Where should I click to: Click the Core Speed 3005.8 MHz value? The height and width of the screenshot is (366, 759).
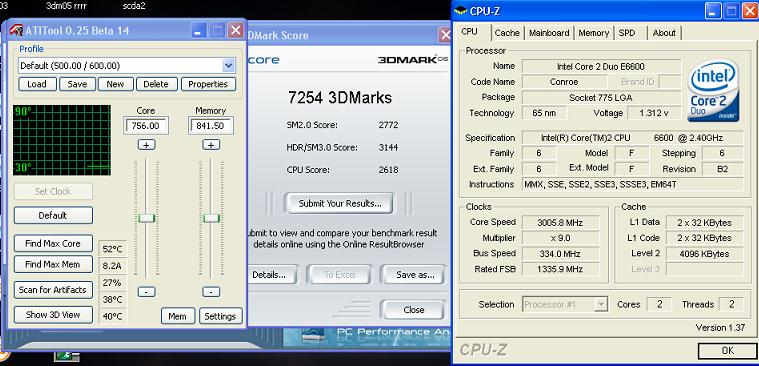pos(561,223)
